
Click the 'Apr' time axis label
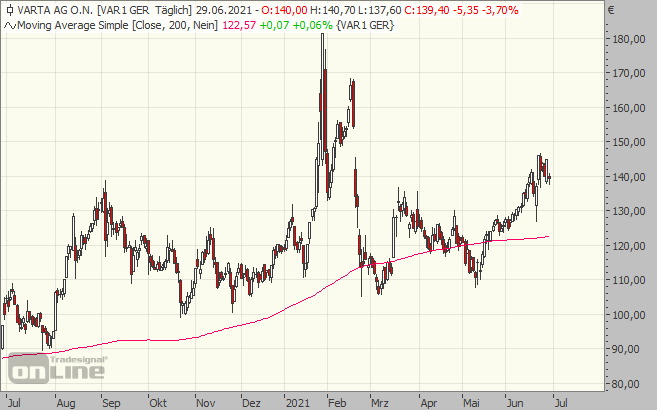[429, 403]
